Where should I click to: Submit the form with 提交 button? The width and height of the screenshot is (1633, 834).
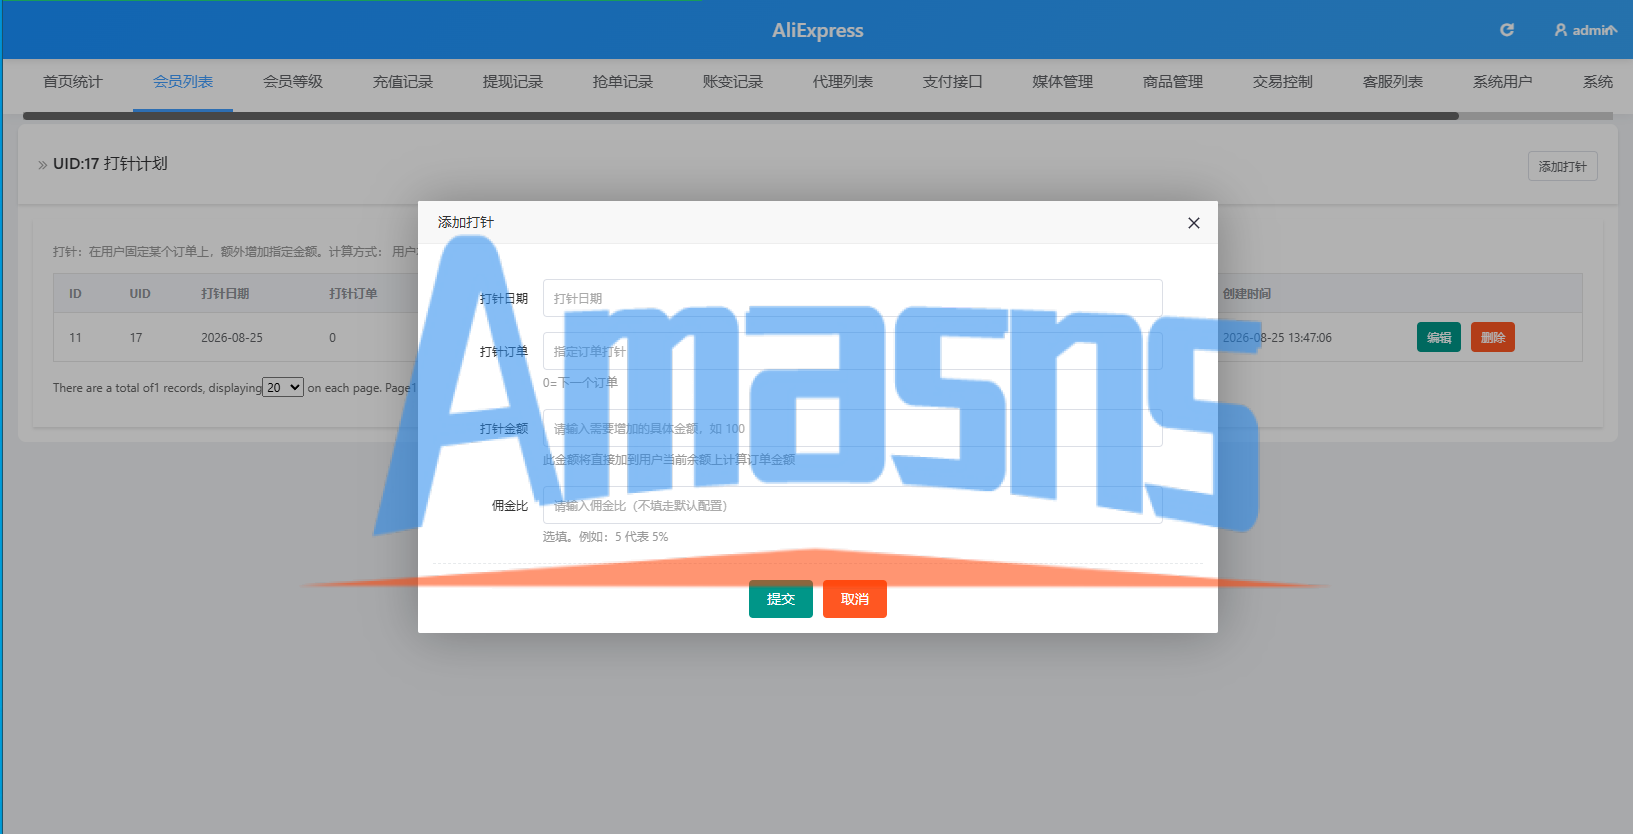click(x=781, y=599)
